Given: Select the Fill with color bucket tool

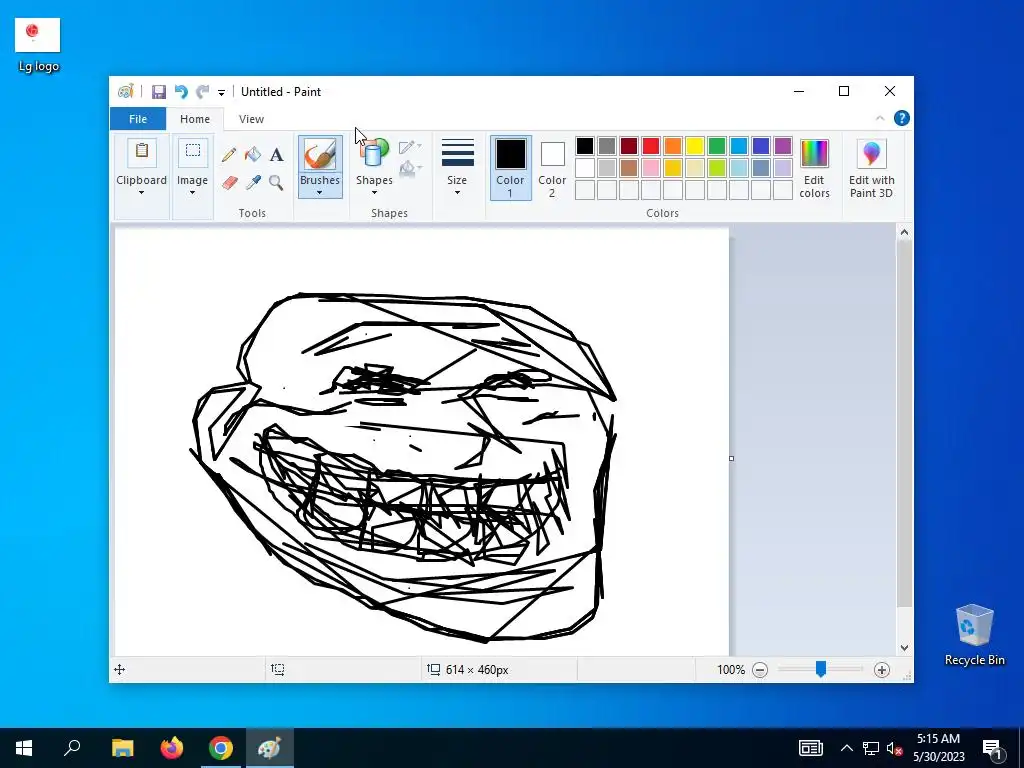Looking at the screenshot, I should tap(253, 155).
